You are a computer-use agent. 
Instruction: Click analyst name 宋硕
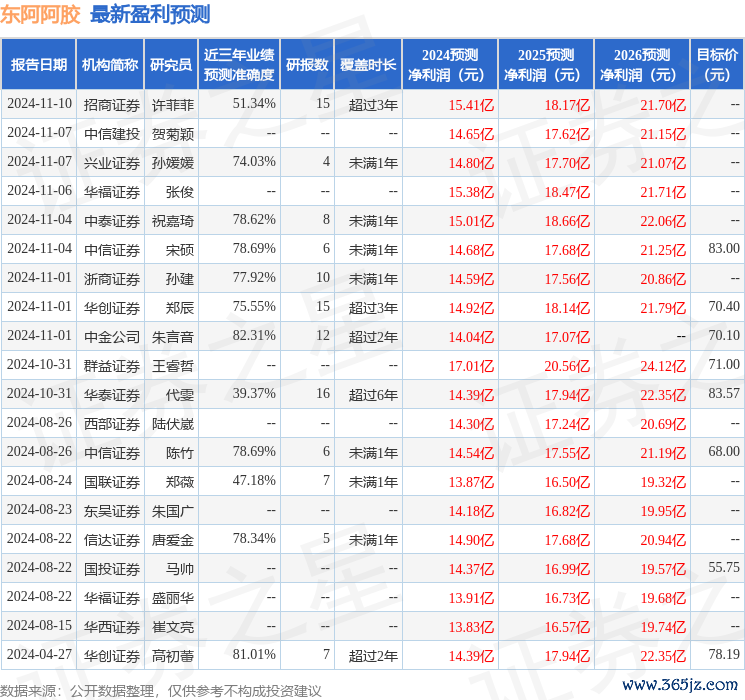click(180, 250)
